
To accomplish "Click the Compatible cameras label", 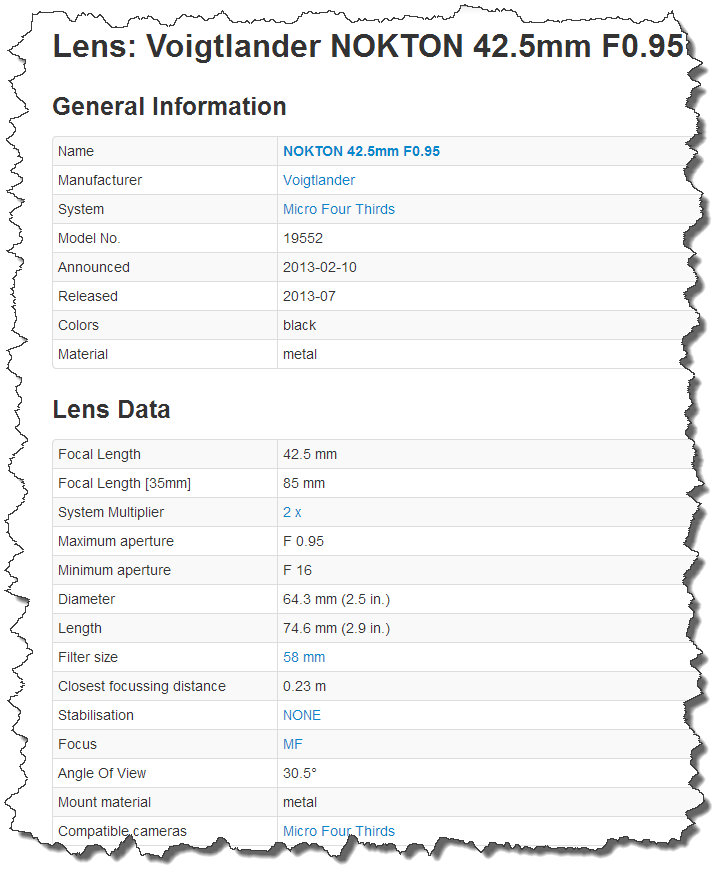I will (x=122, y=831).
